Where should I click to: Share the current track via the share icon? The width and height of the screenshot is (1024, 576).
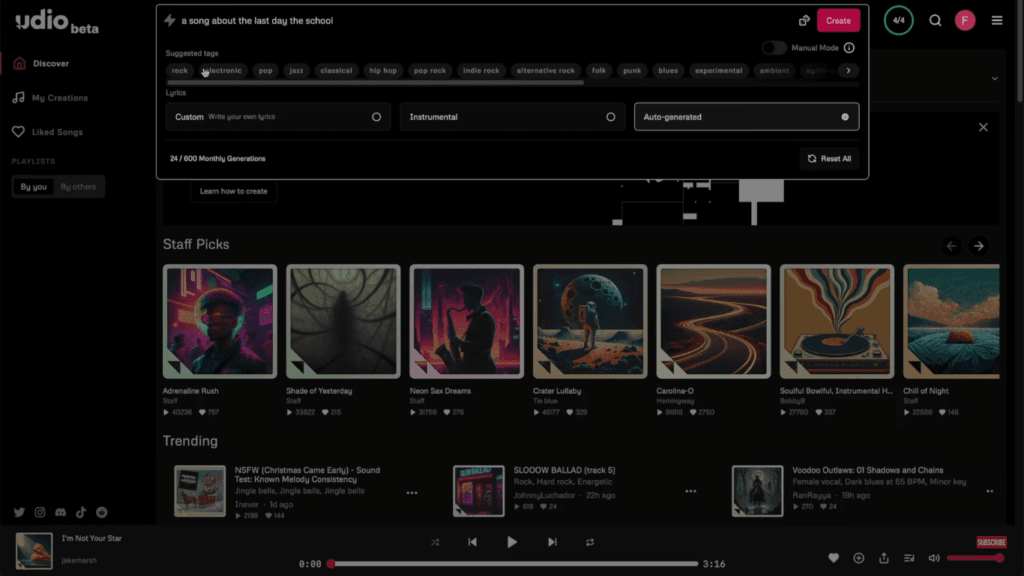pyautogui.click(x=884, y=558)
